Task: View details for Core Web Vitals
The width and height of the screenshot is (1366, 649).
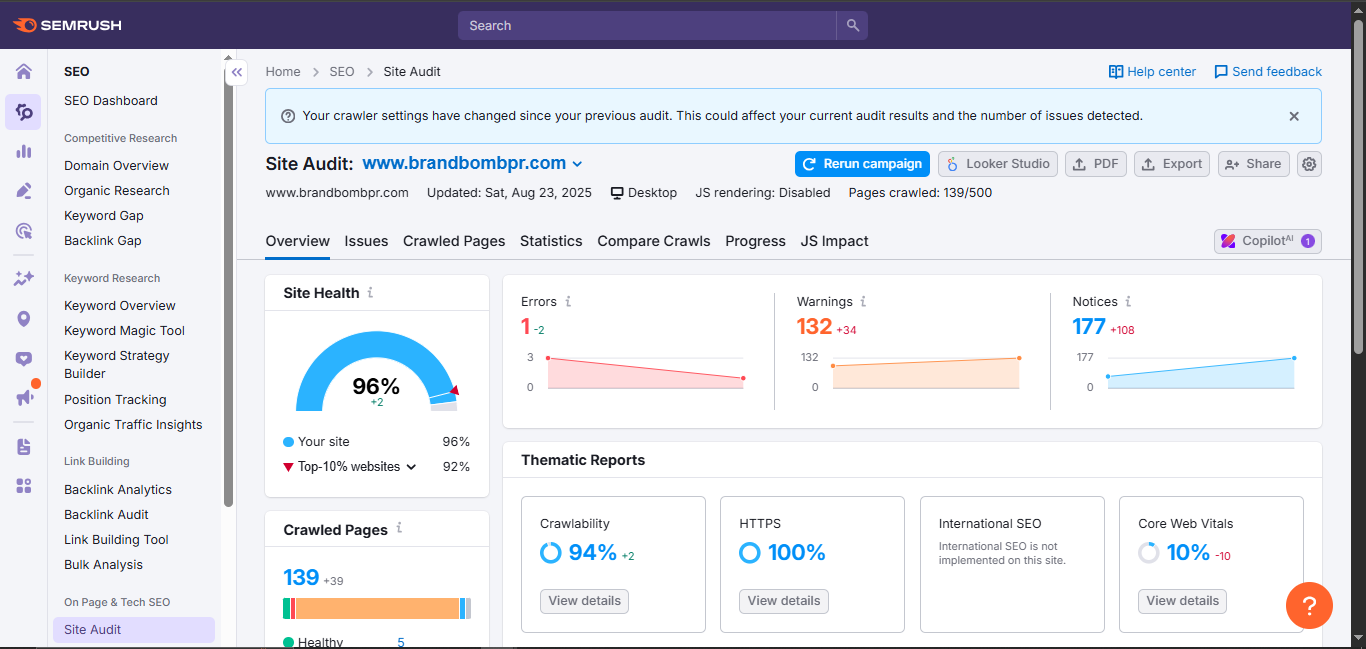Action: [x=1182, y=601]
